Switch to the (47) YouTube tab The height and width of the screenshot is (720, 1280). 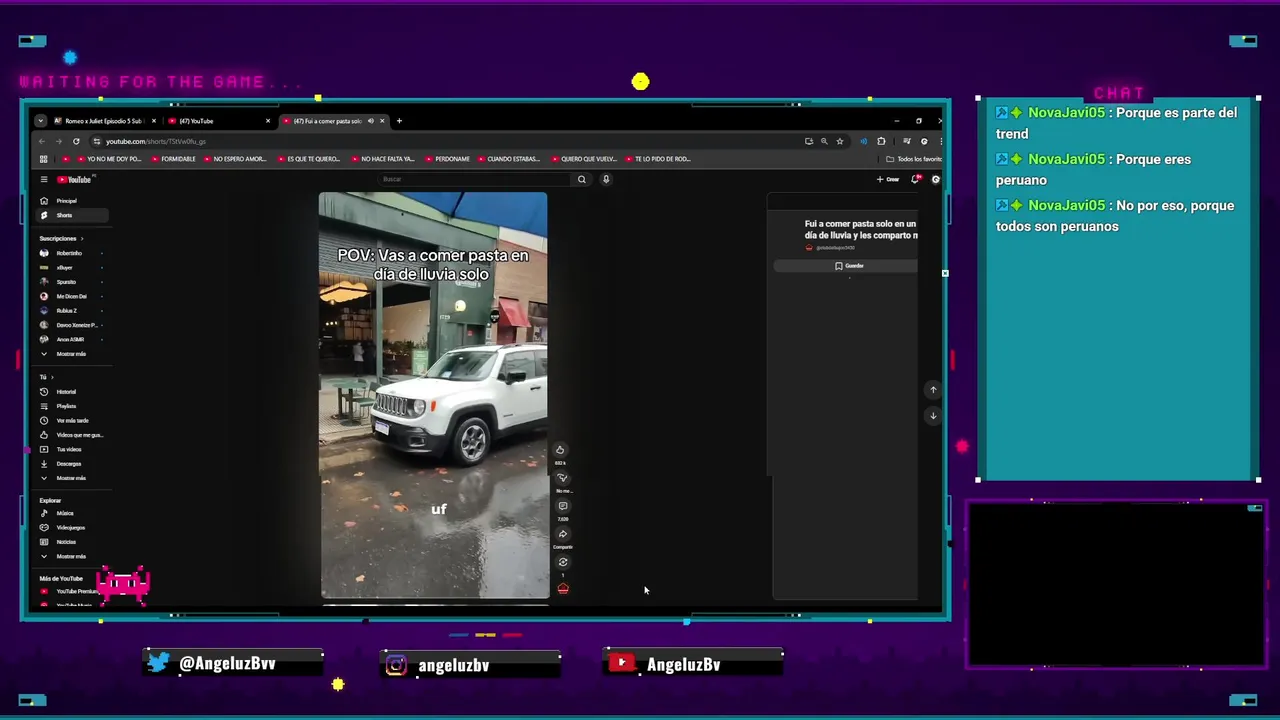(218, 121)
